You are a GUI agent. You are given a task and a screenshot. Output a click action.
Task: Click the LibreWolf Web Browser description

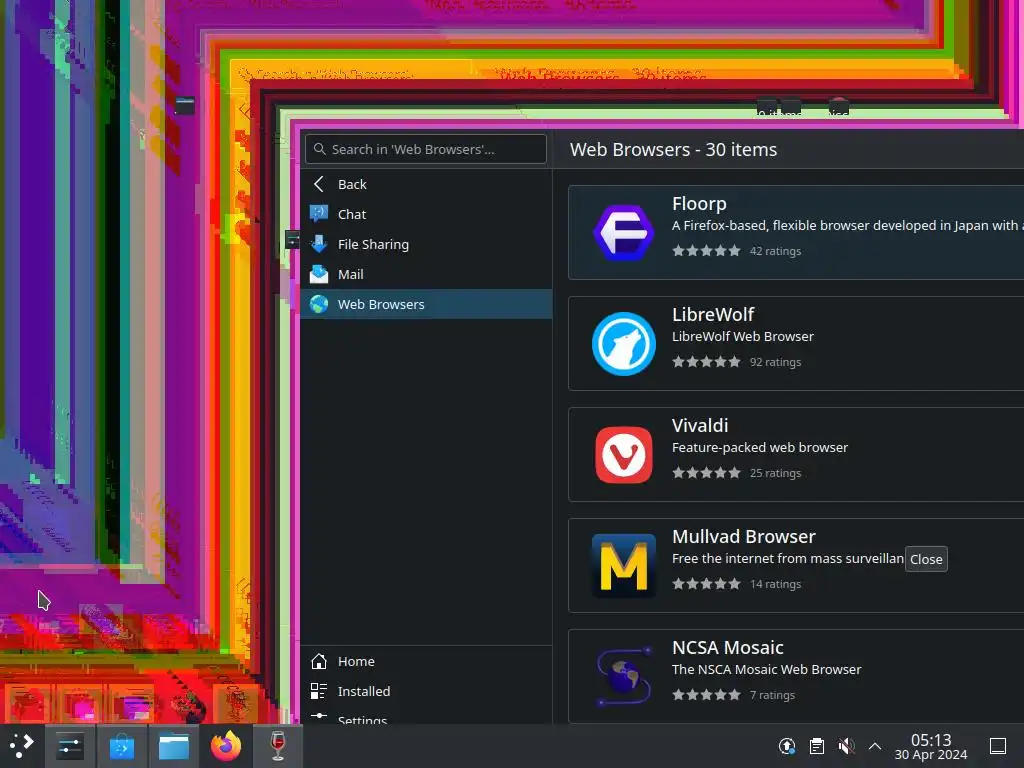pyautogui.click(x=743, y=336)
